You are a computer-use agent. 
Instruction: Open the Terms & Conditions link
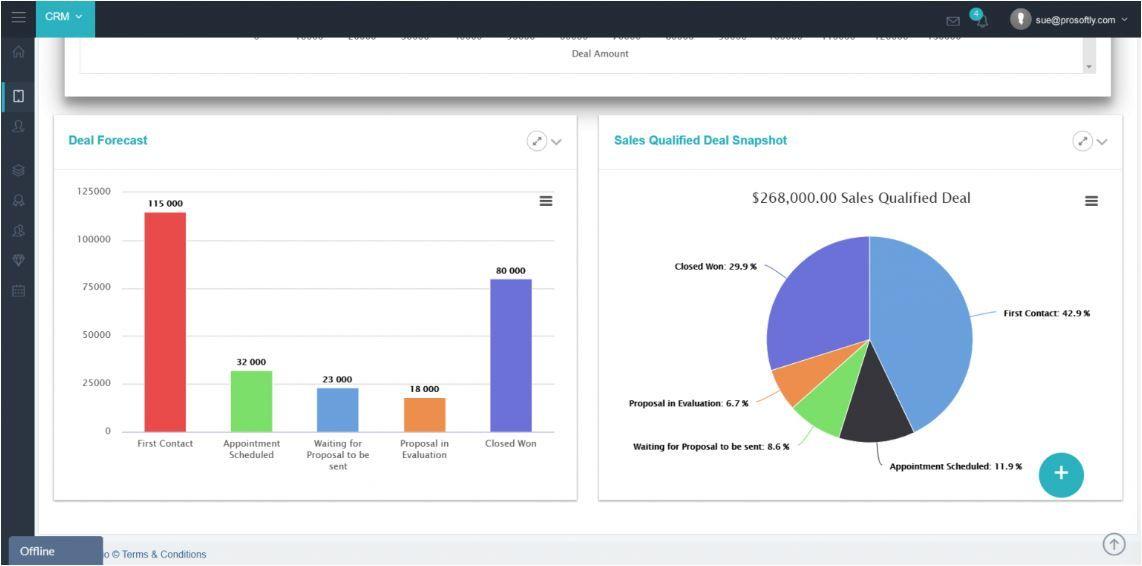164,554
